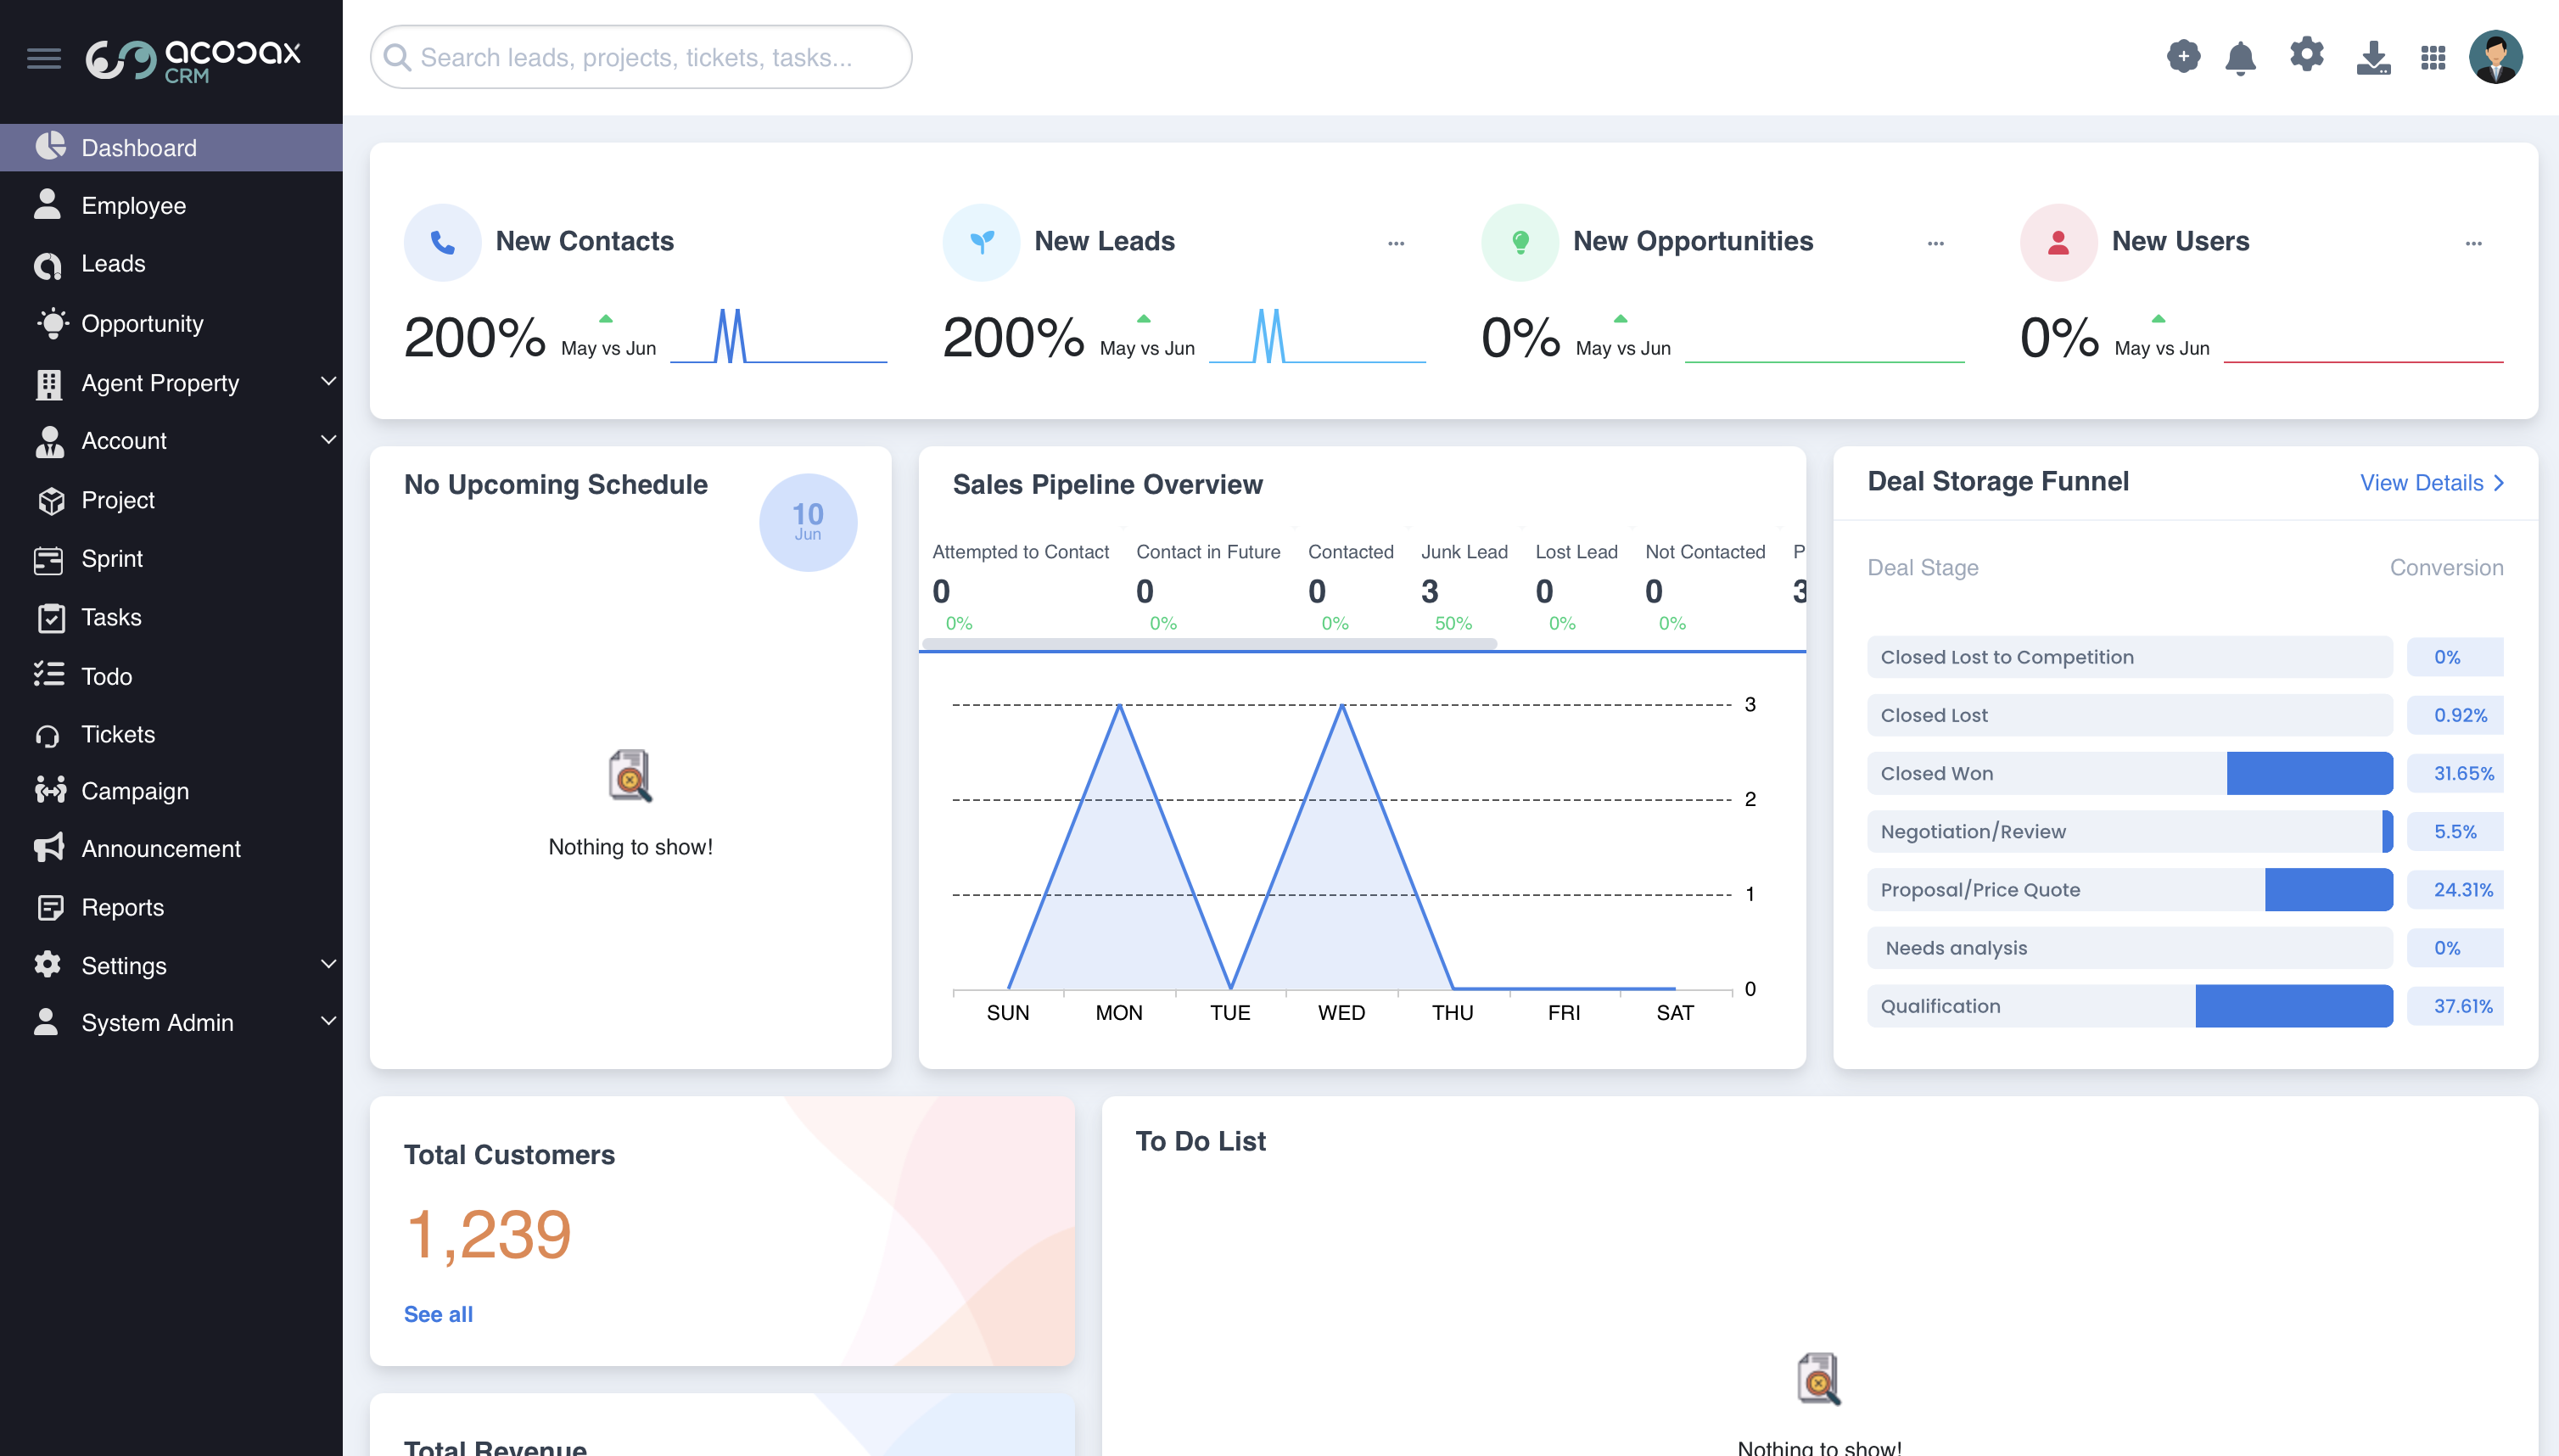Open the notifications bell
The height and width of the screenshot is (1456, 2559).
pyautogui.click(x=2240, y=58)
